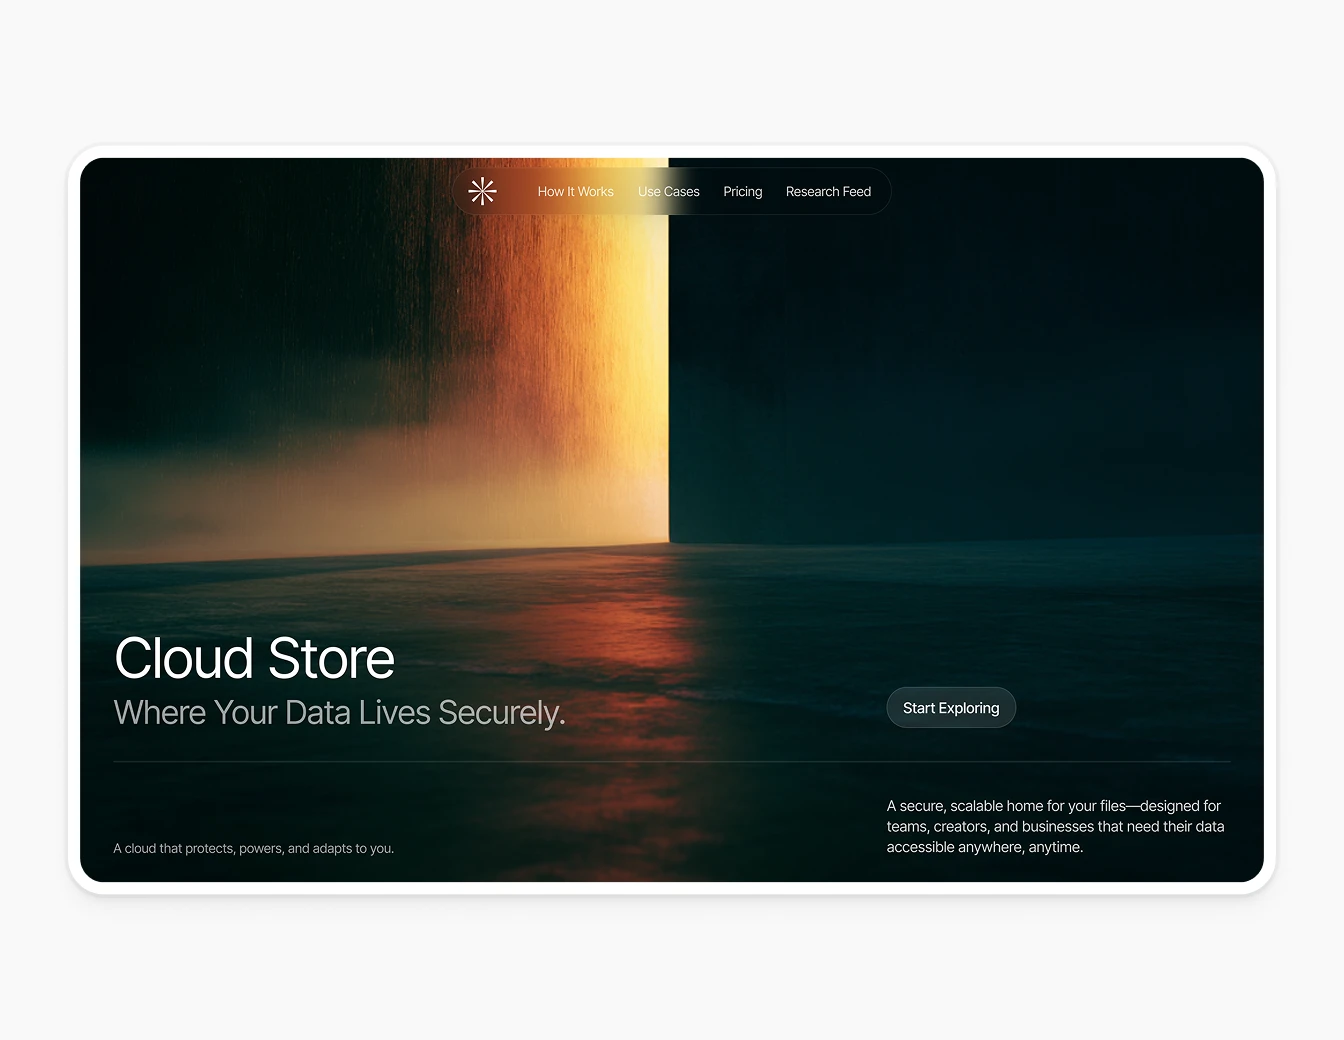Select Use Cases in the top nav
Image resolution: width=1344 pixels, height=1040 pixels.
669,191
